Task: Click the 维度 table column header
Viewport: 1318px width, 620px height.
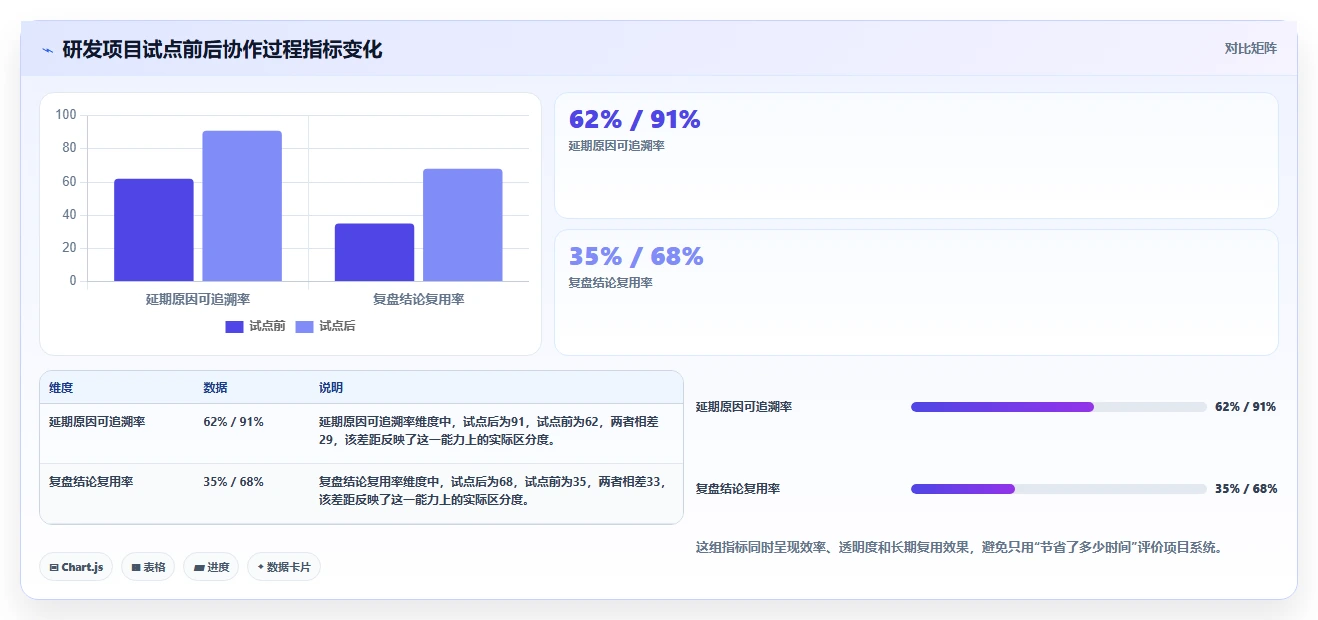Action: pos(61,388)
